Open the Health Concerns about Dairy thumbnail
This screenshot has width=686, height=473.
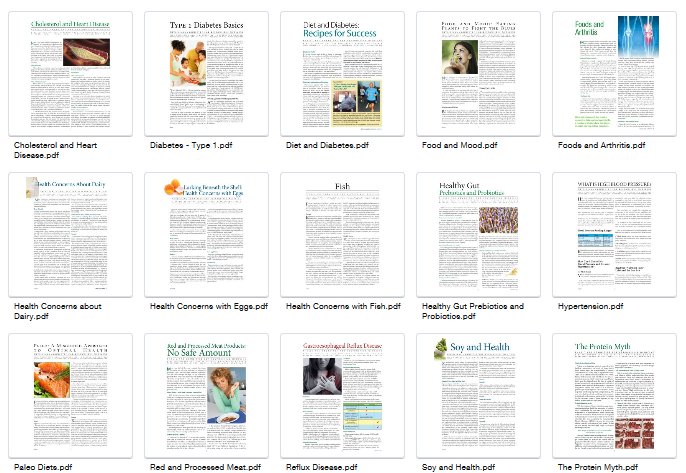(x=70, y=235)
